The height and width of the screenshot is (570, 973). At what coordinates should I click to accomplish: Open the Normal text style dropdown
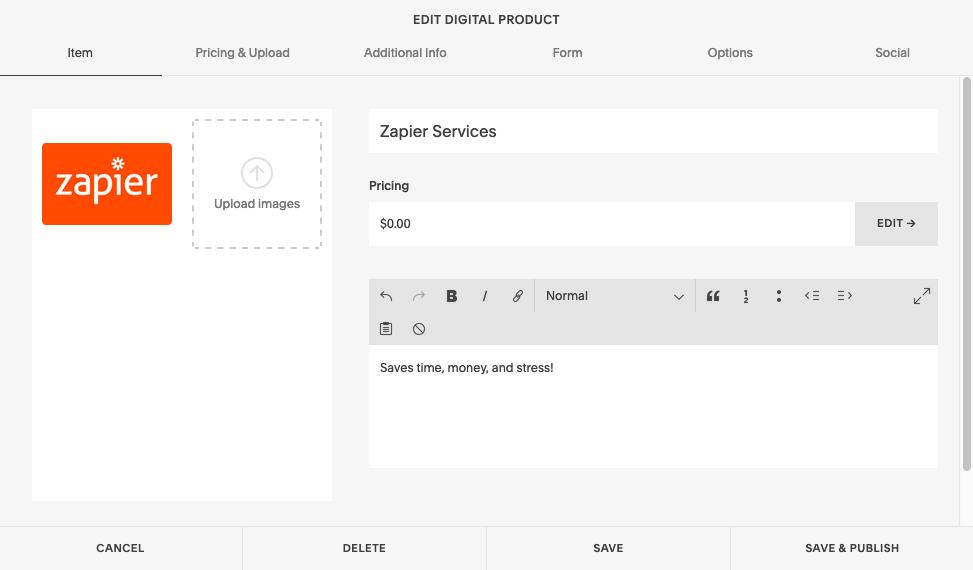(x=614, y=296)
